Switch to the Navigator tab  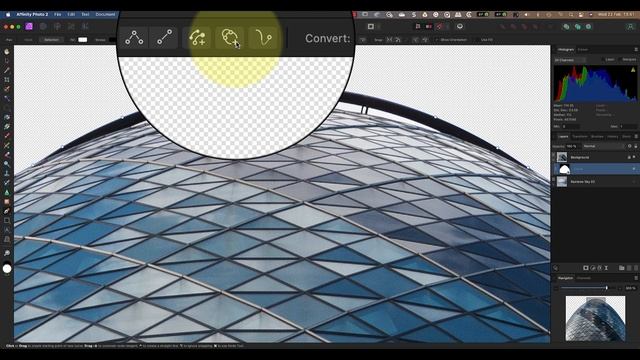(565, 278)
